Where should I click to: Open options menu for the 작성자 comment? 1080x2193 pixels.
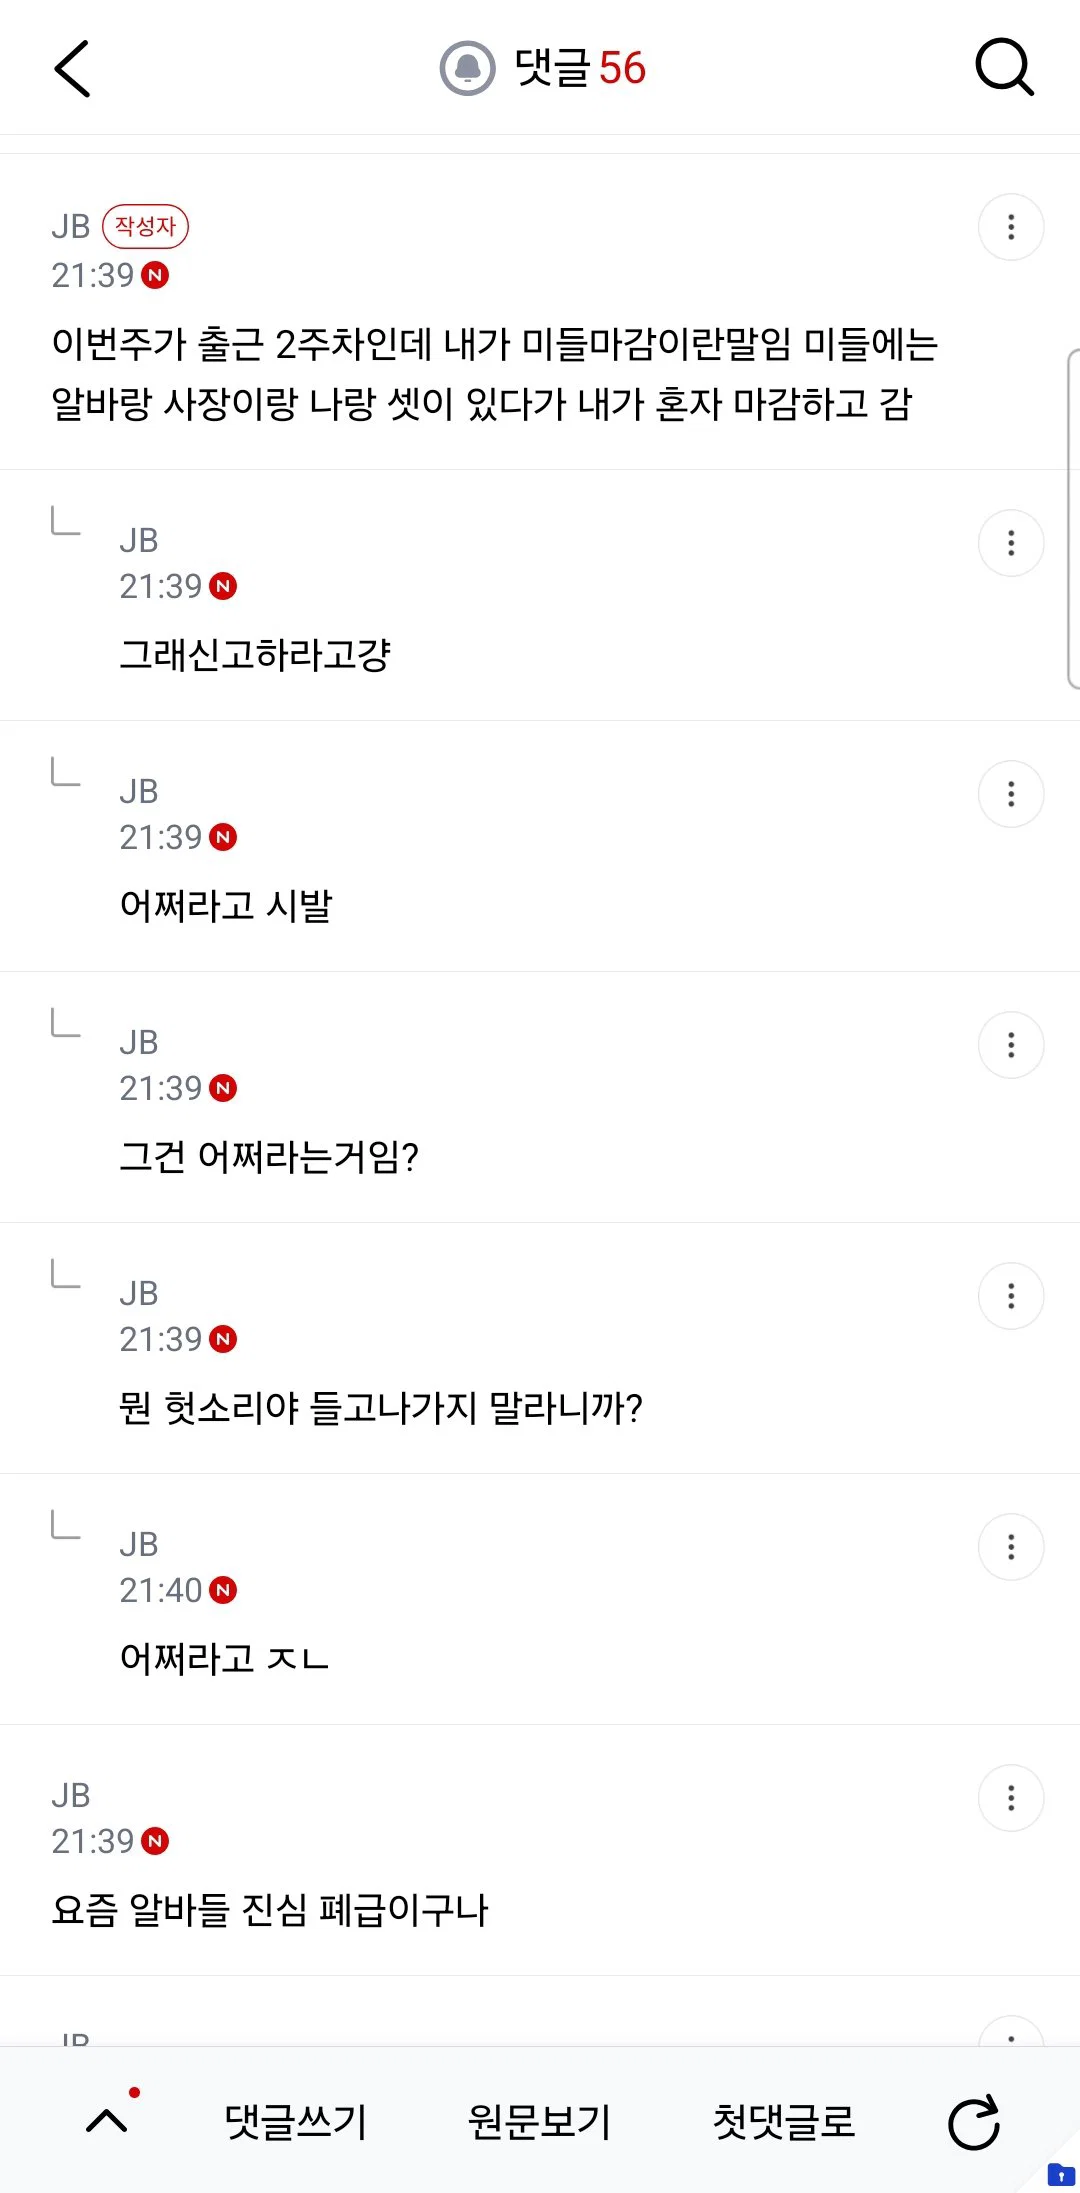tap(1011, 227)
